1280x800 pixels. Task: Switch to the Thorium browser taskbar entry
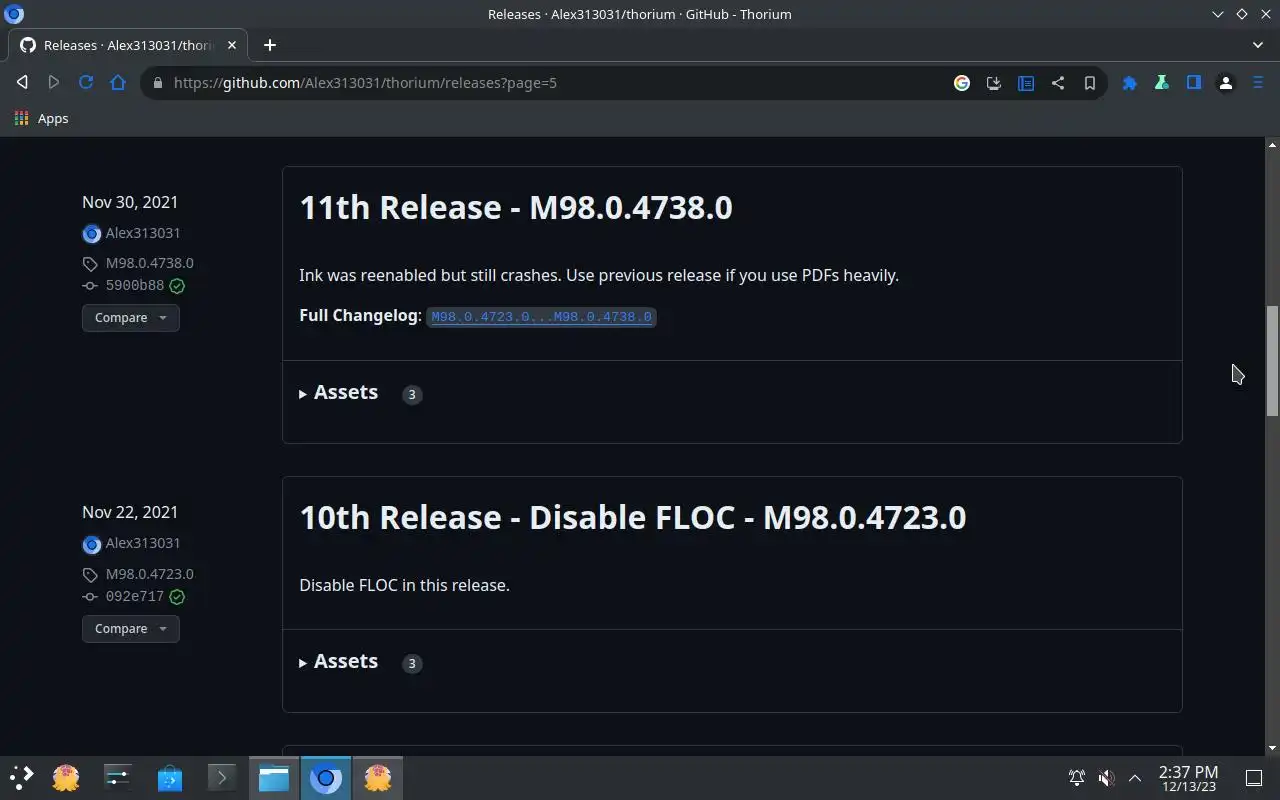point(326,777)
